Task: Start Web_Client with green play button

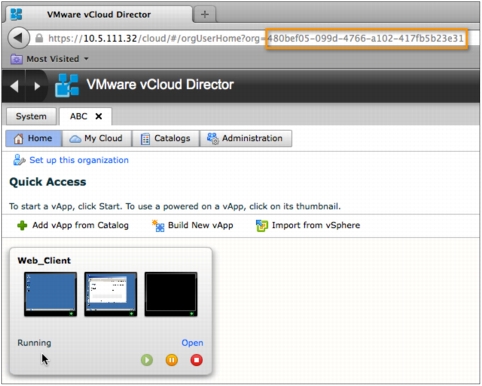Action: (147, 360)
